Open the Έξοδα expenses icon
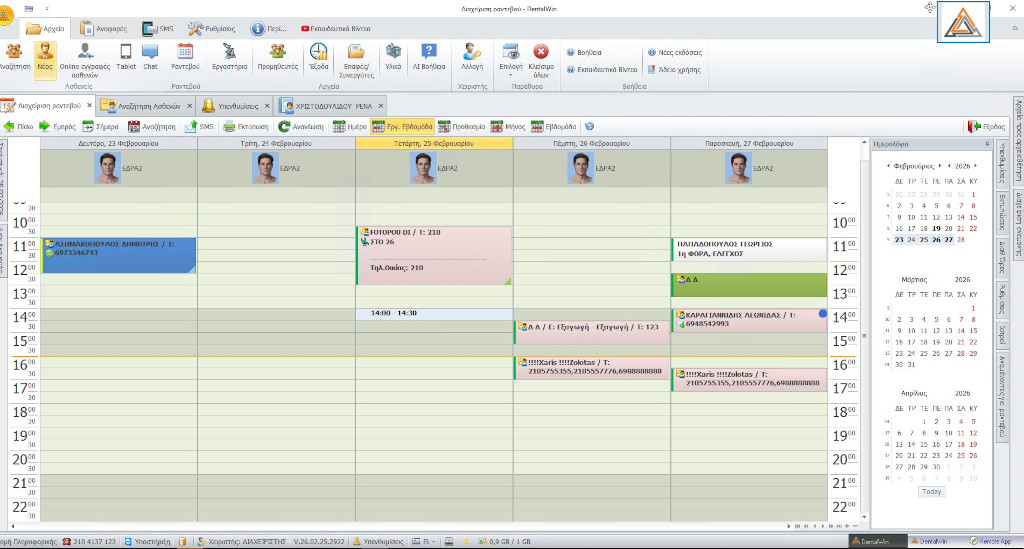 (x=318, y=57)
